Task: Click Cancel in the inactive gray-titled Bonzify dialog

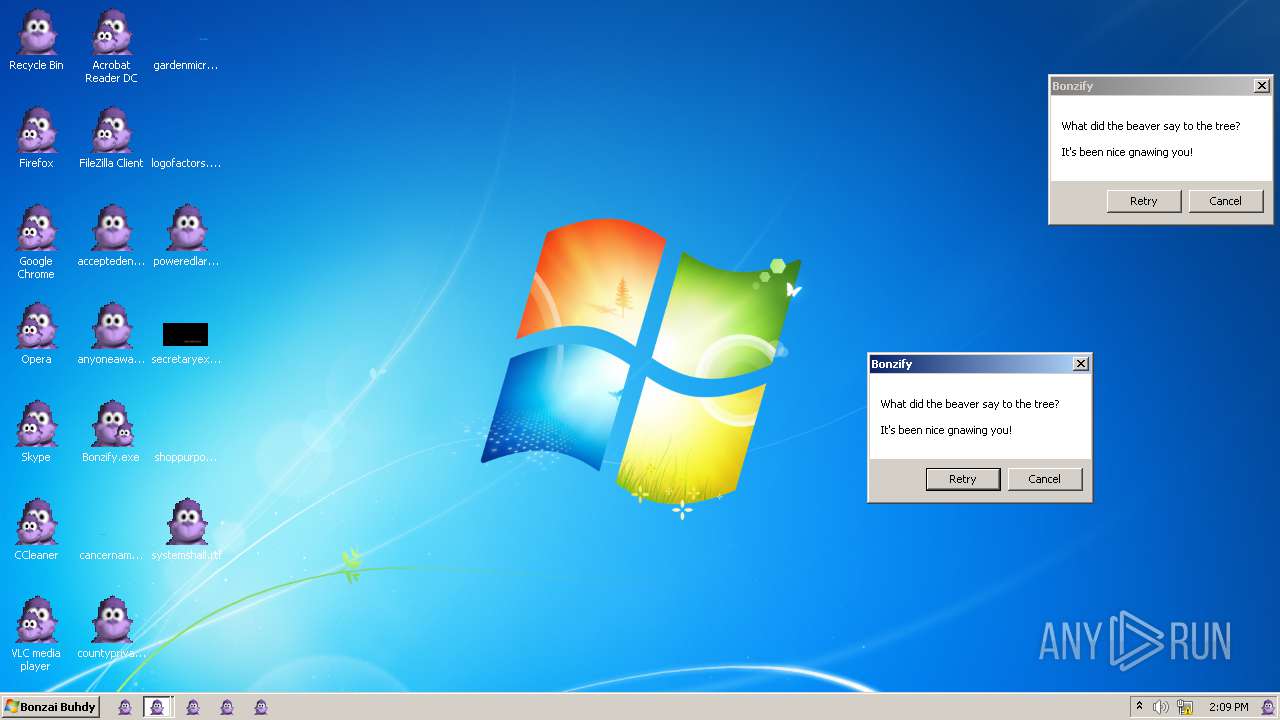Action: [1225, 201]
